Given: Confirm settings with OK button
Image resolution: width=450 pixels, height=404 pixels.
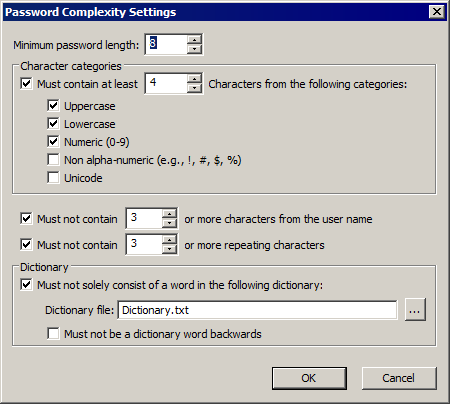Looking at the screenshot, I should tap(309, 378).
